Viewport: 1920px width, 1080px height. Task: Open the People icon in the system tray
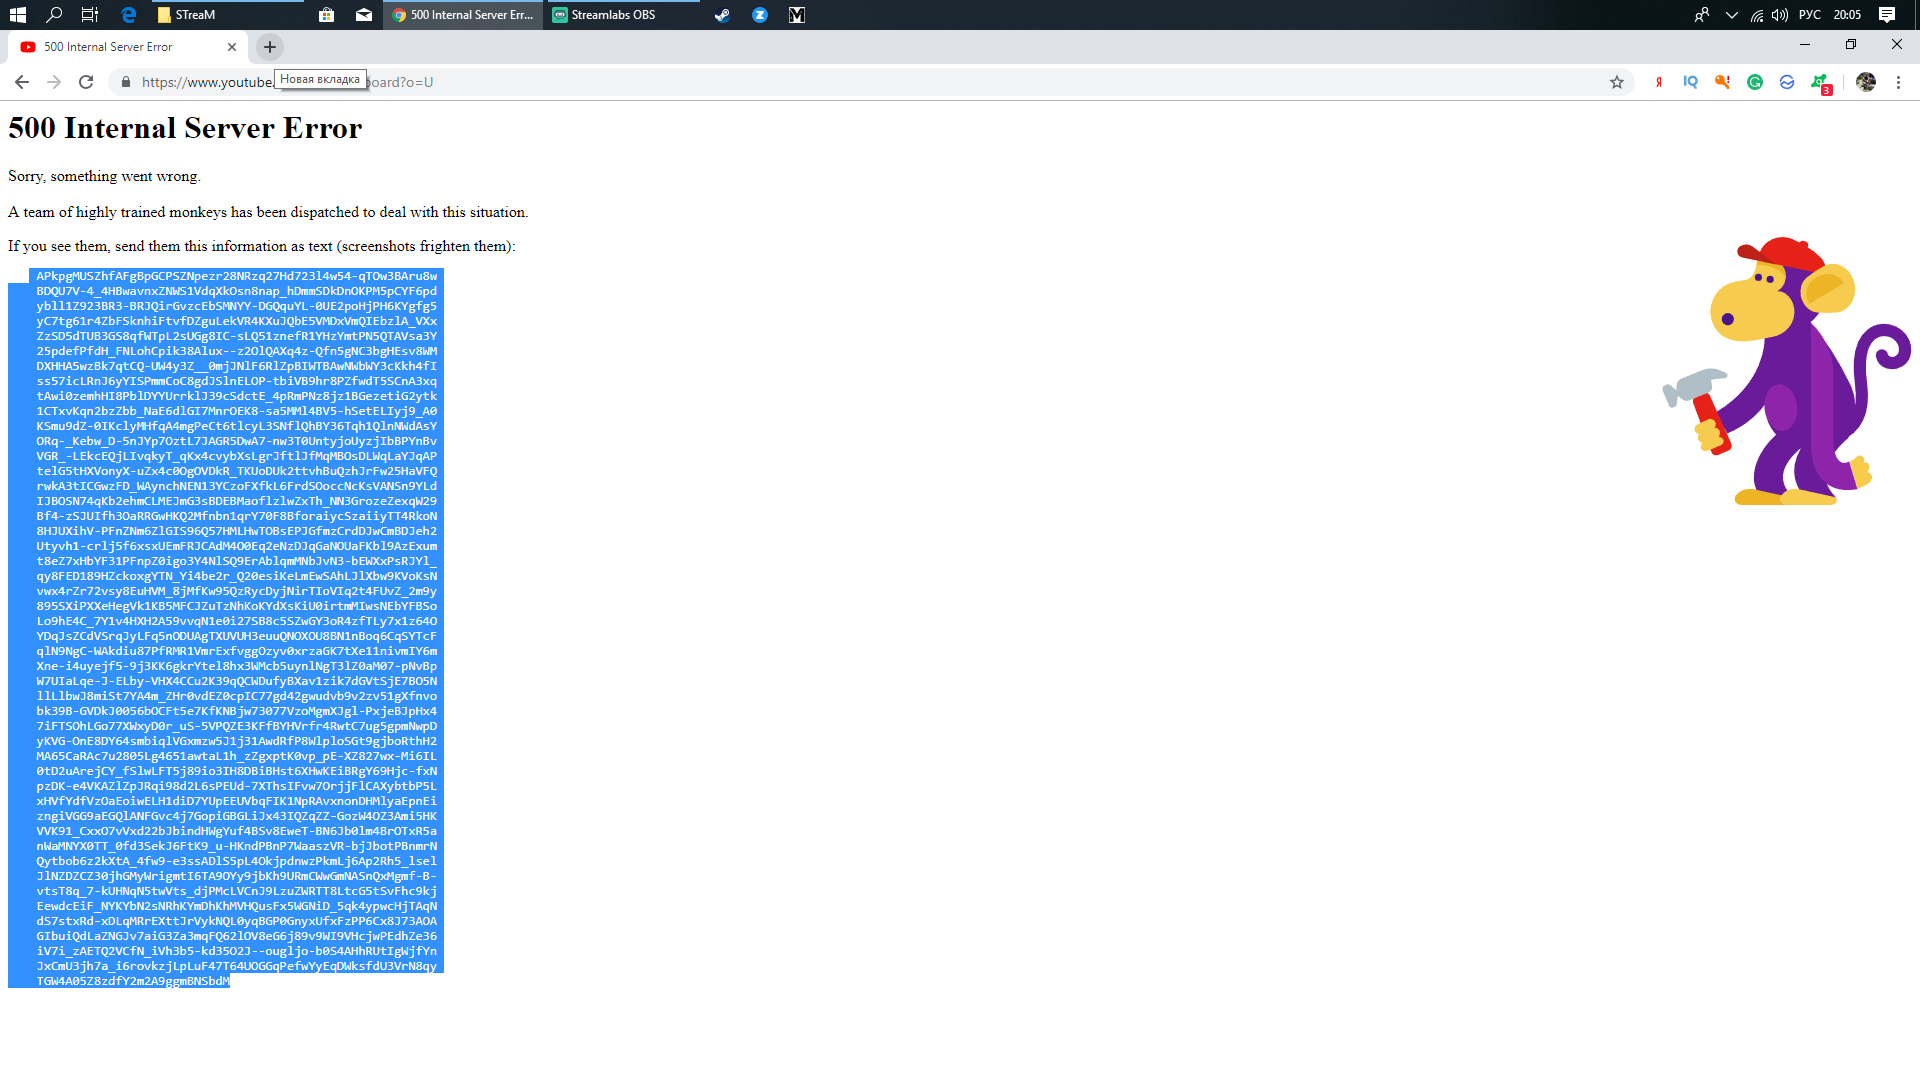(x=1701, y=15)
